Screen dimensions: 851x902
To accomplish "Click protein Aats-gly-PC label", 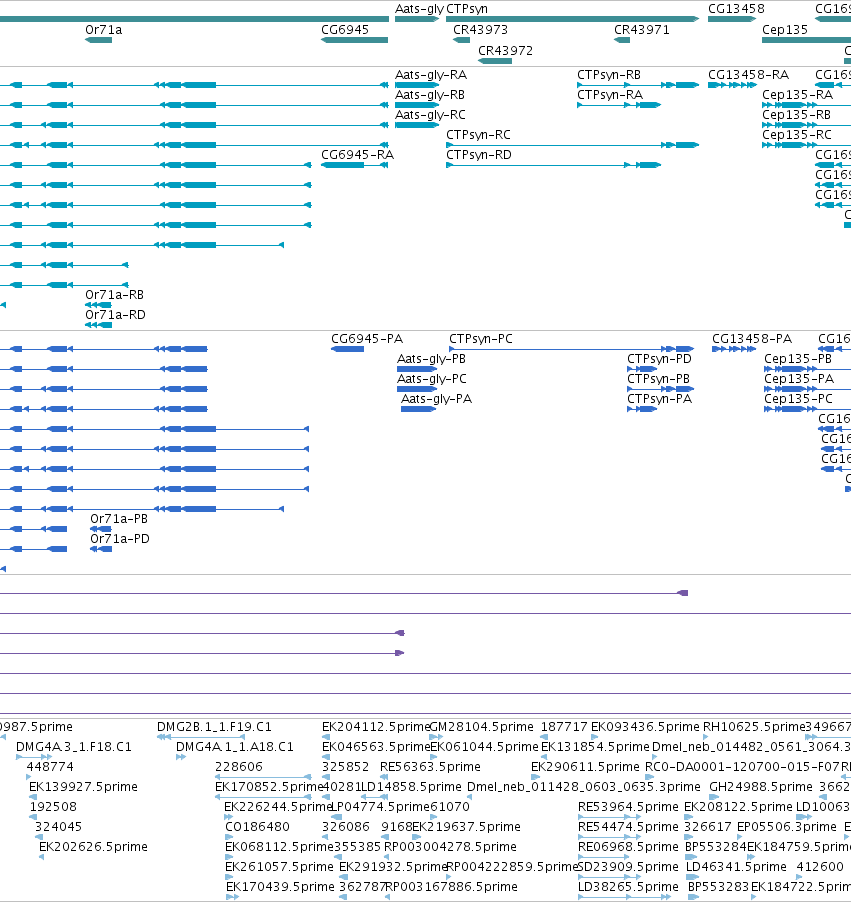I will 432,379.
